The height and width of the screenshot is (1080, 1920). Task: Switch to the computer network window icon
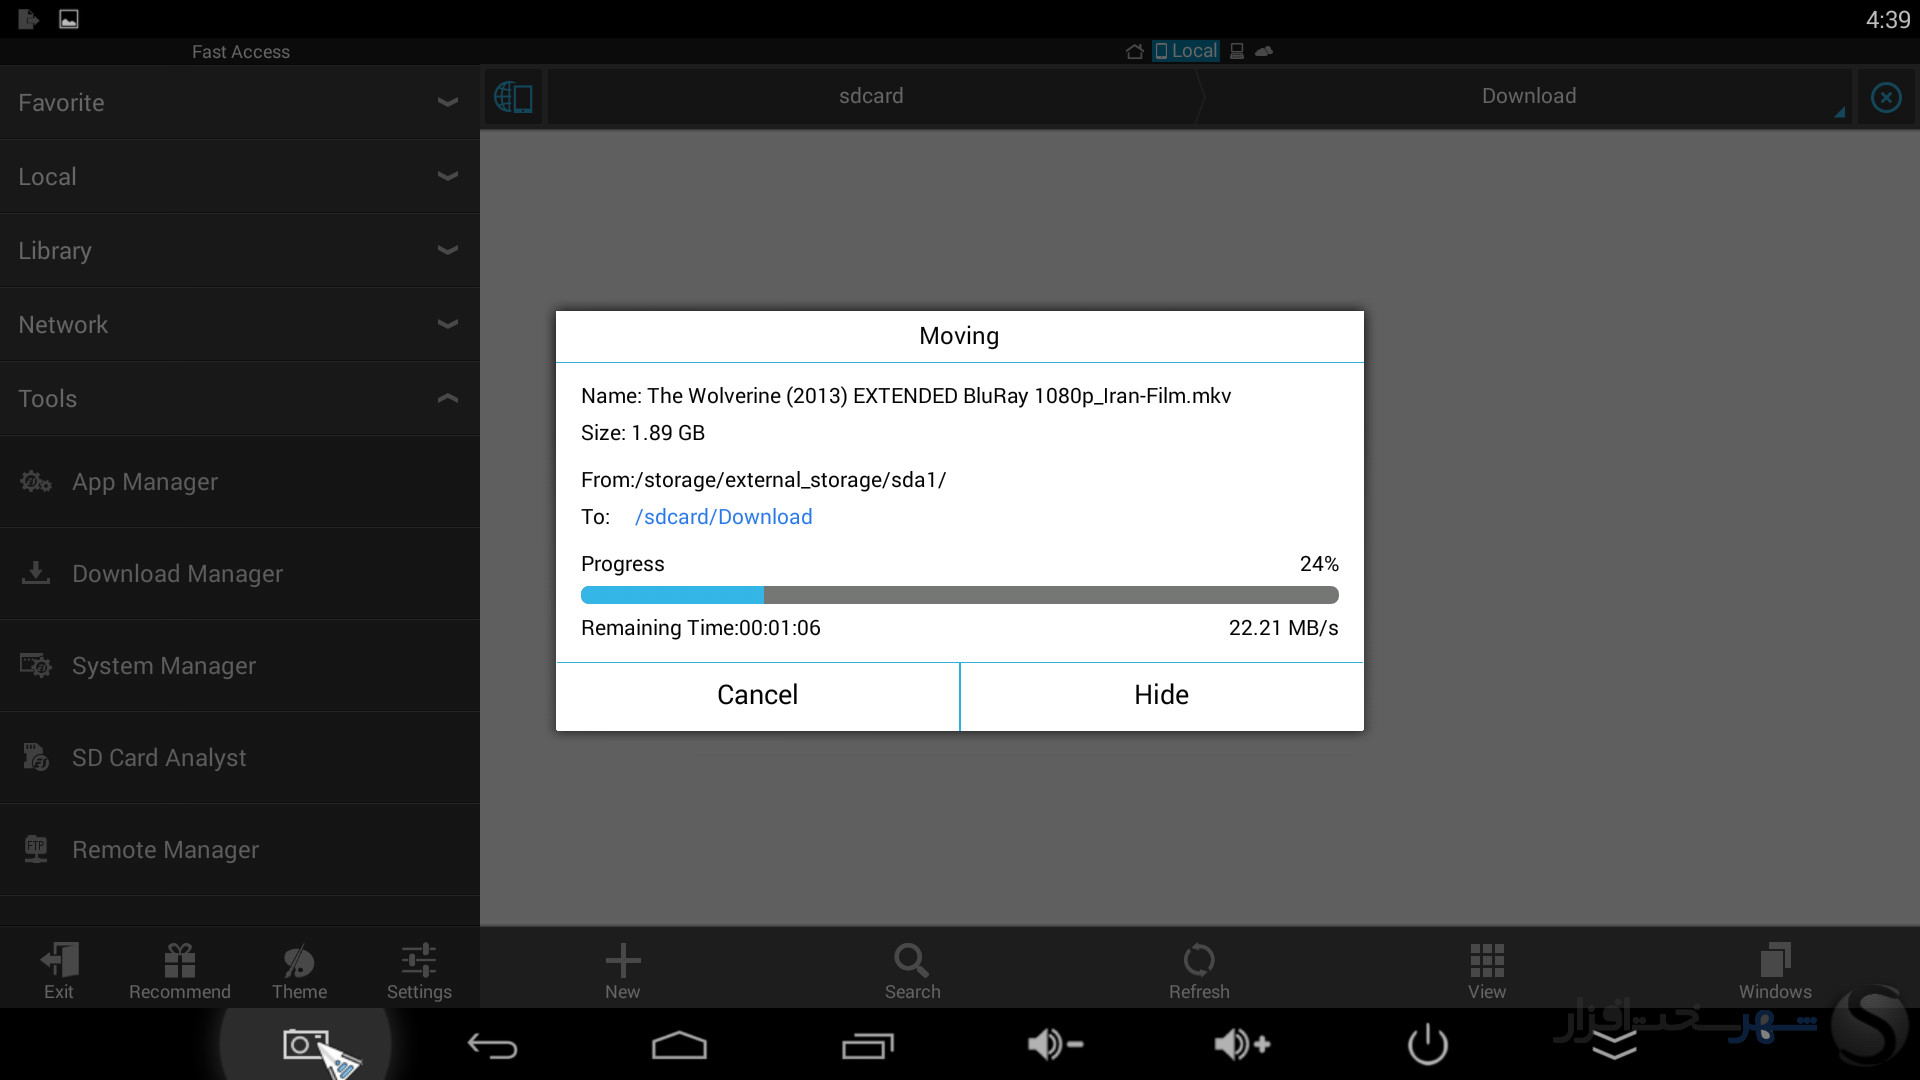click(x=1237, y=51)
